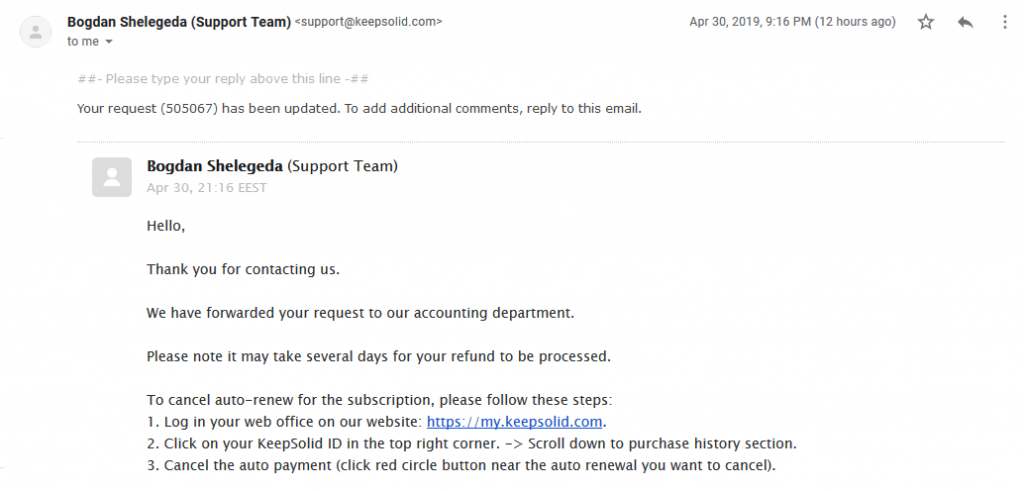This screenshot has width=1024, height=491.
Task: Click the accounting department sentence
Action: pyautogui.click(x=360, y=313)
